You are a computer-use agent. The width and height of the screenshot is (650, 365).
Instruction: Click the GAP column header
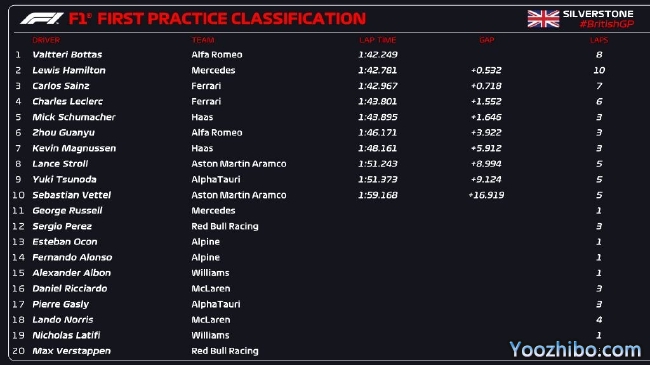point(487,40)
